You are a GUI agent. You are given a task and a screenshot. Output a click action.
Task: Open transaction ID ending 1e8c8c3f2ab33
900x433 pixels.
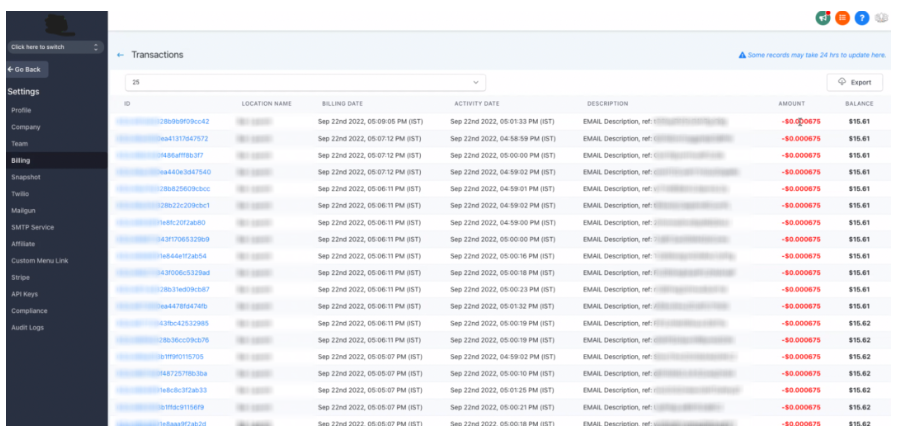pos(162,389)
